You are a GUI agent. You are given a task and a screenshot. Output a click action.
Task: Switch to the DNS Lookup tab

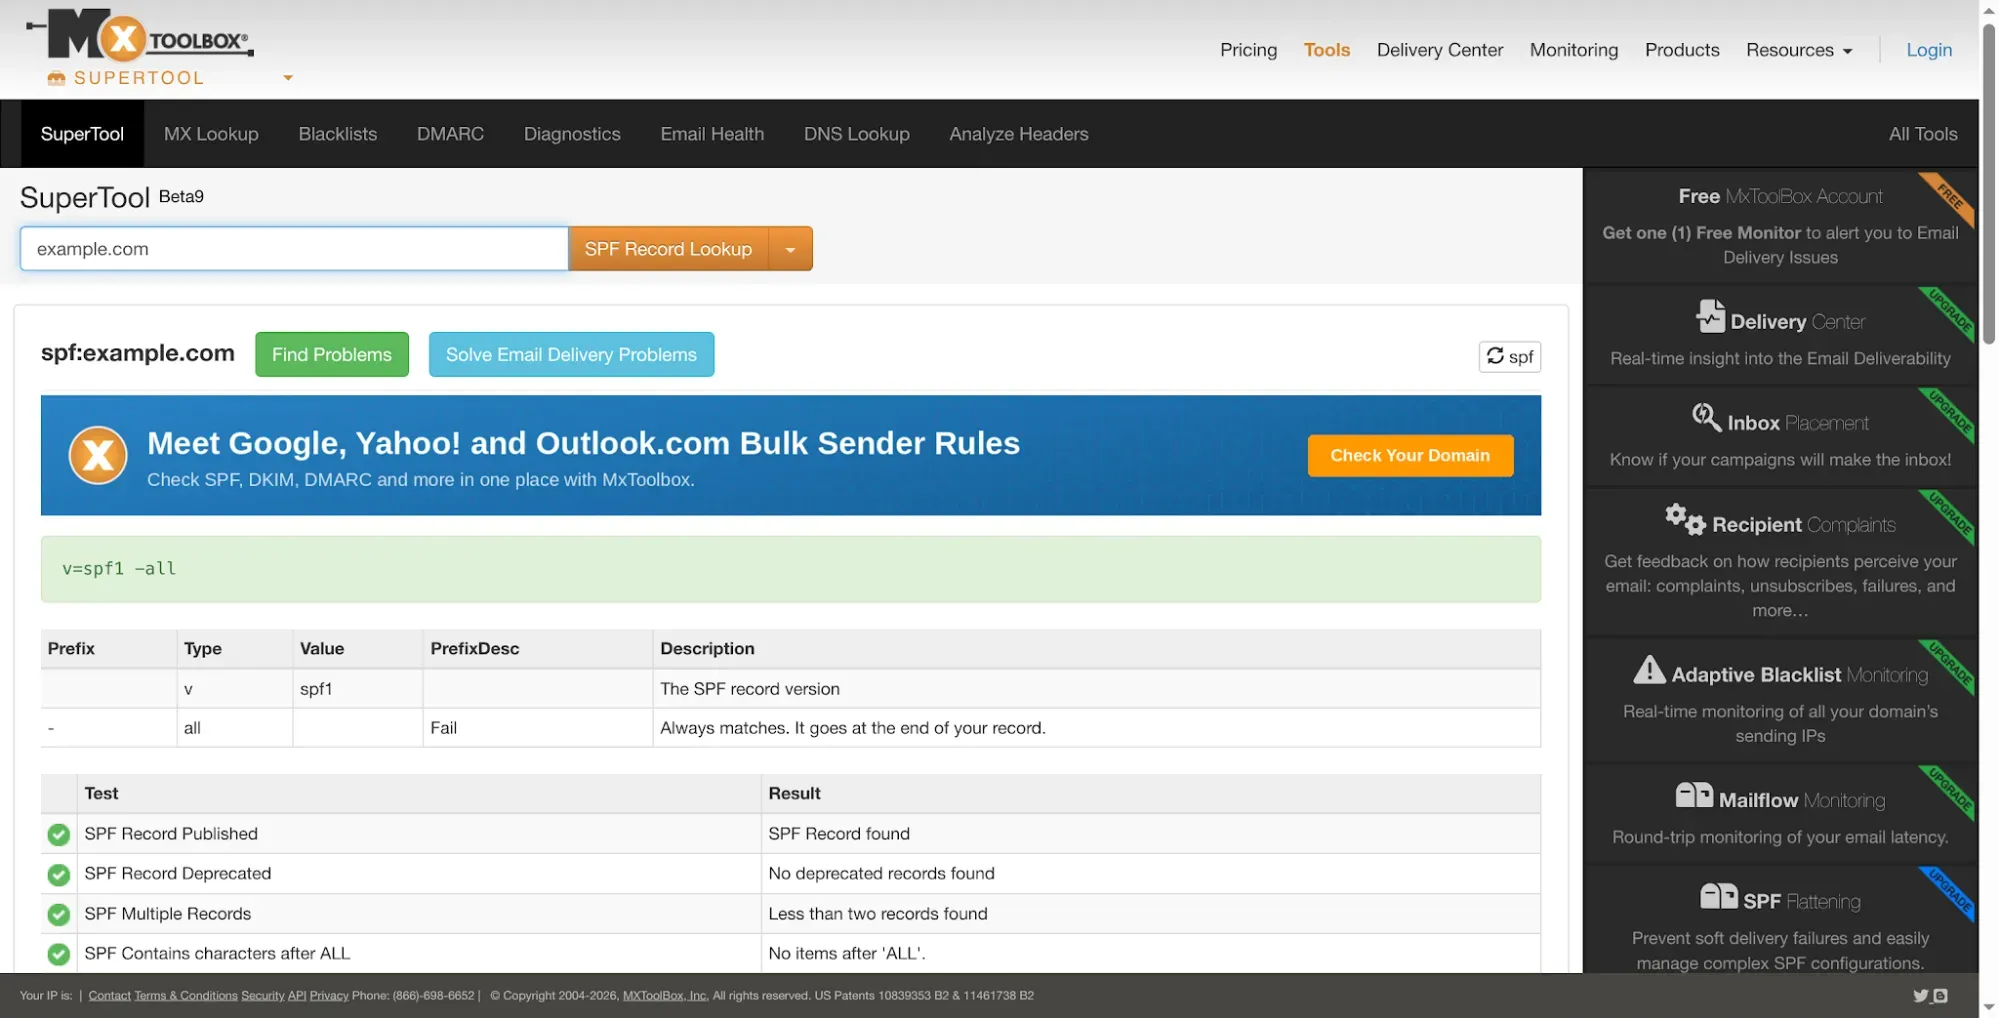tap(856, 134)
